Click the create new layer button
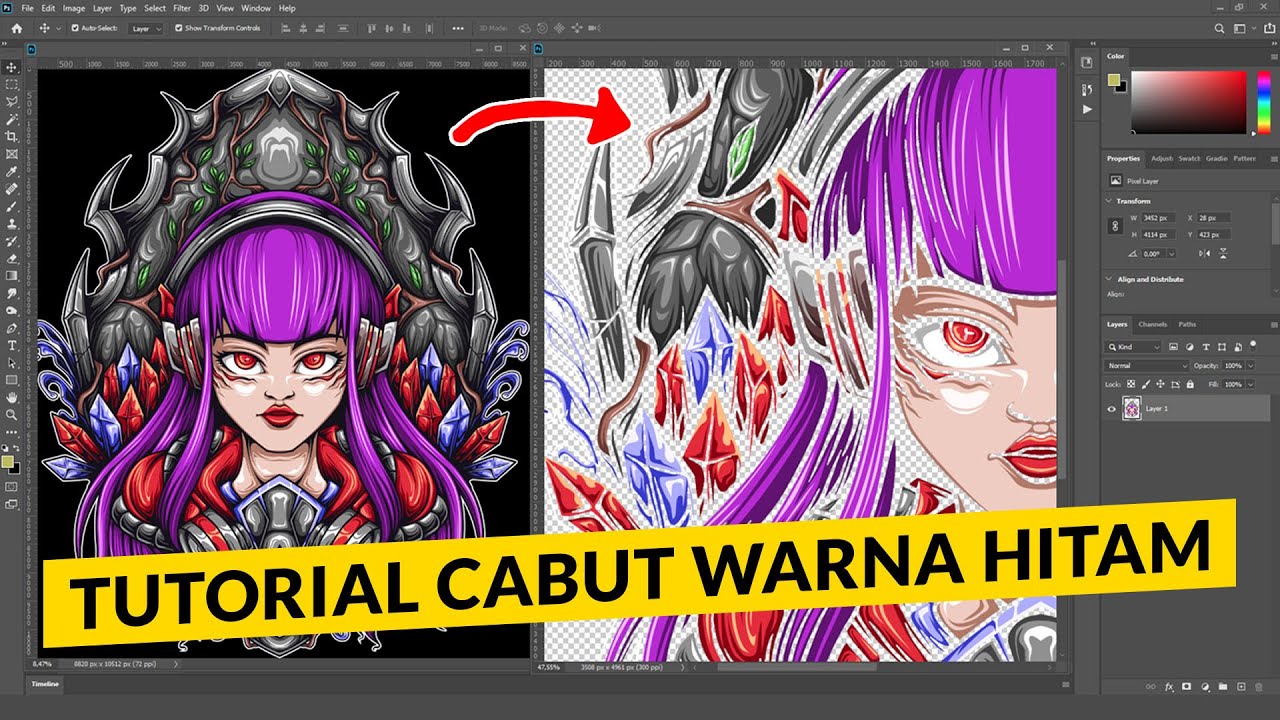The image size is (1280, 720). tap(1241, 687)
